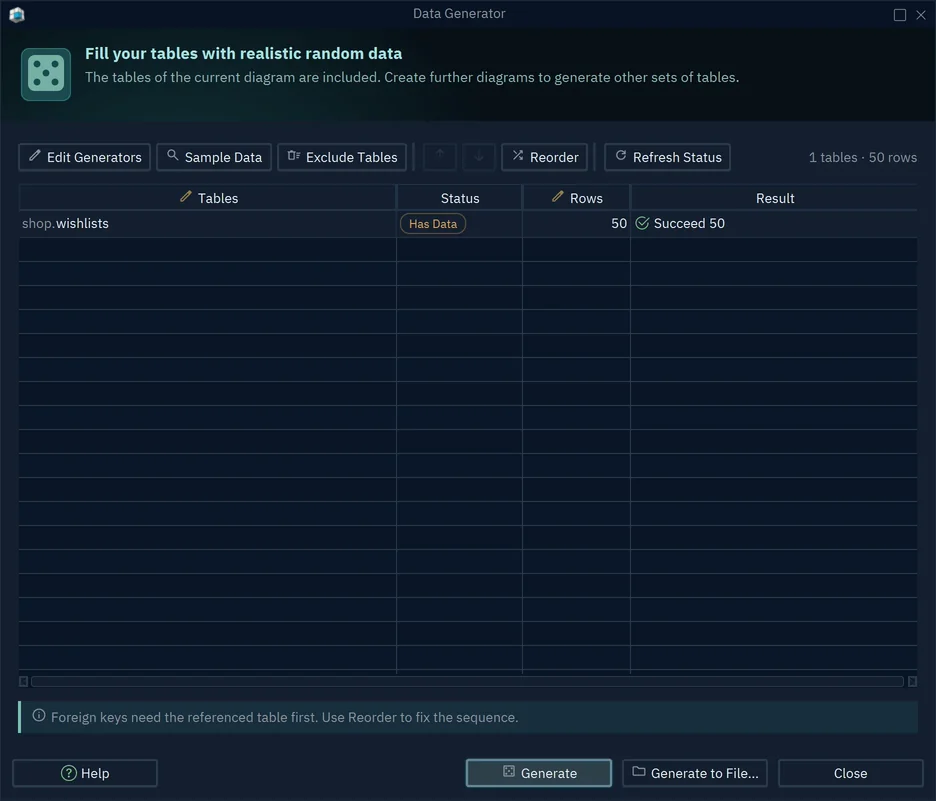Click the Rows column header
The height and width of the screenshot is (801, 936).
coord(577,198)
